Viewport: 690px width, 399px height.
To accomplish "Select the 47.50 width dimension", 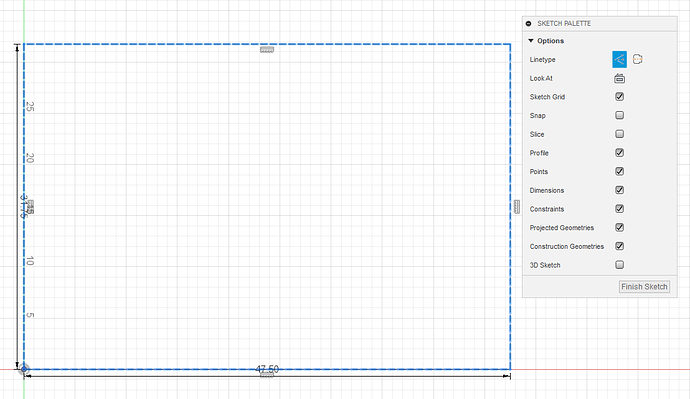I will (x=267, y=369).
